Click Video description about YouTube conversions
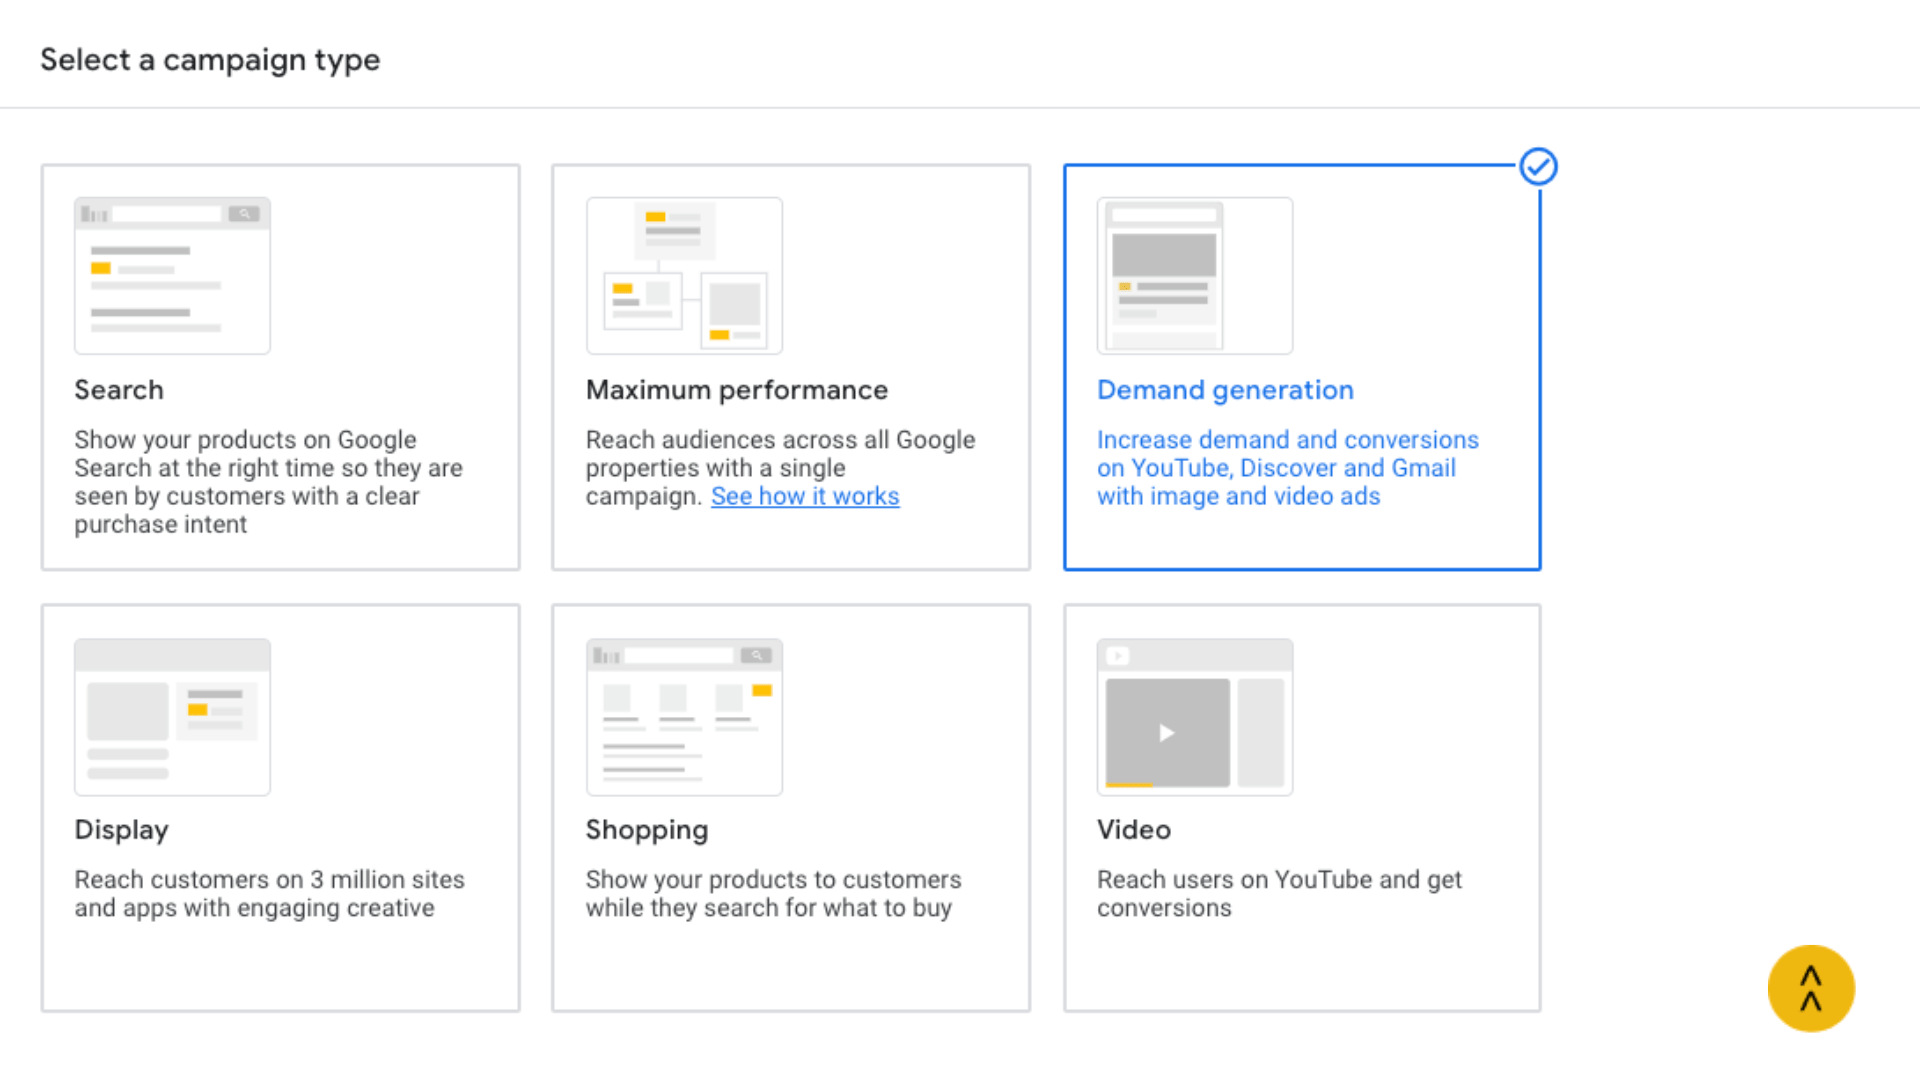 coord(1279,894)
